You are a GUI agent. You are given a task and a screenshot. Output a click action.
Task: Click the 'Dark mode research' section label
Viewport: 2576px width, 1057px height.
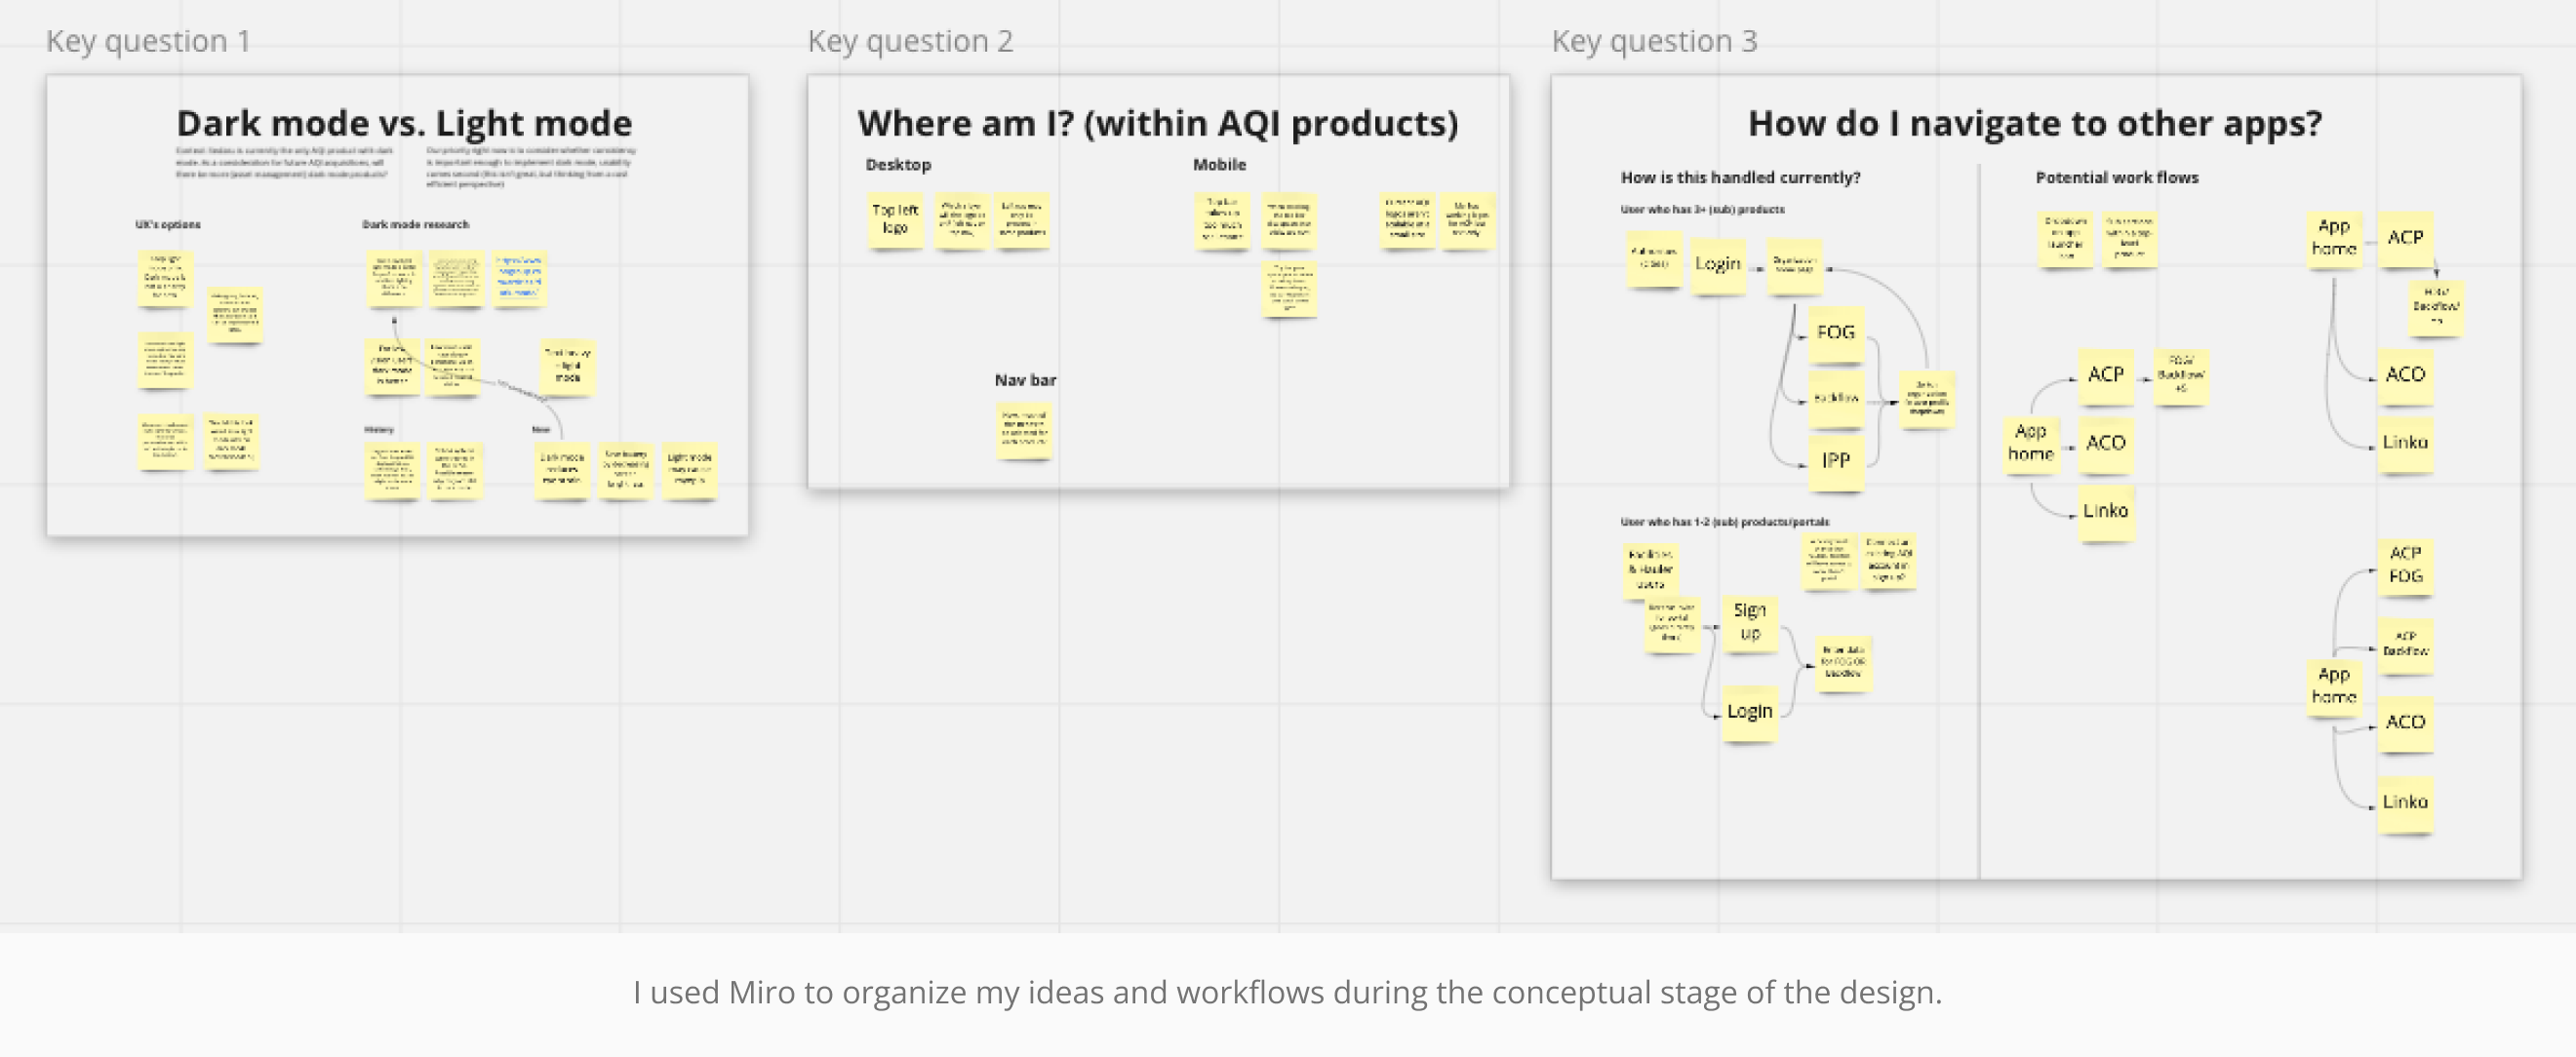pos(414,225)
